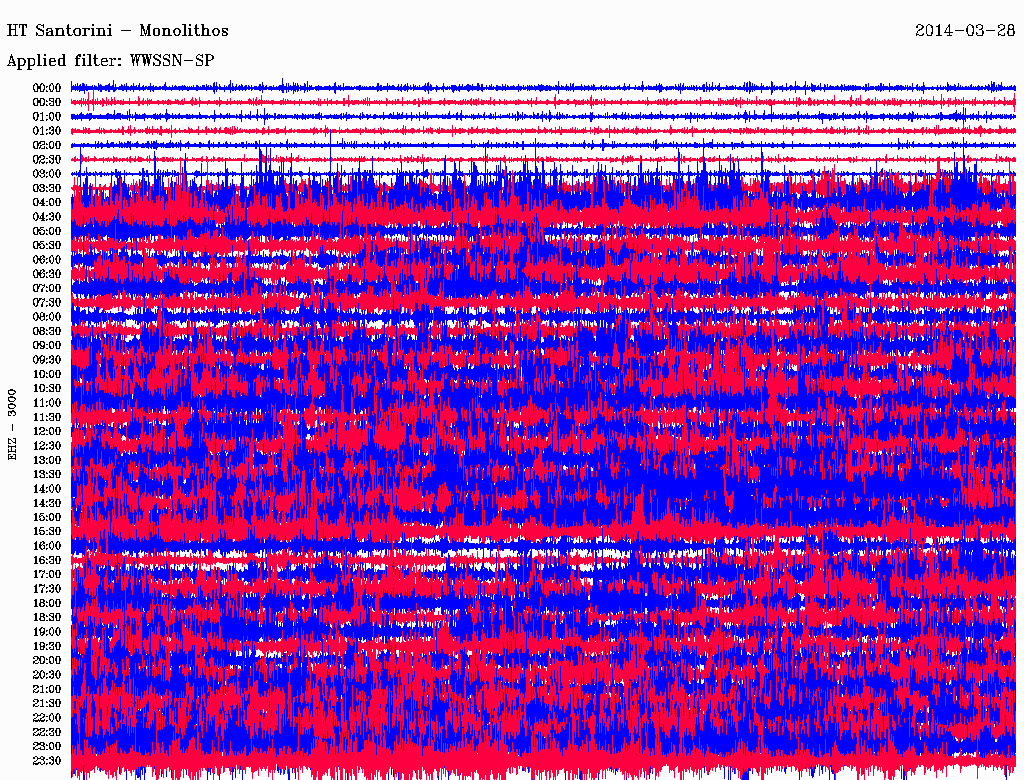Click the 22:30 time label
This screenshot has height=780, width=1024.
pyautogui.click(x=47, y=732)
